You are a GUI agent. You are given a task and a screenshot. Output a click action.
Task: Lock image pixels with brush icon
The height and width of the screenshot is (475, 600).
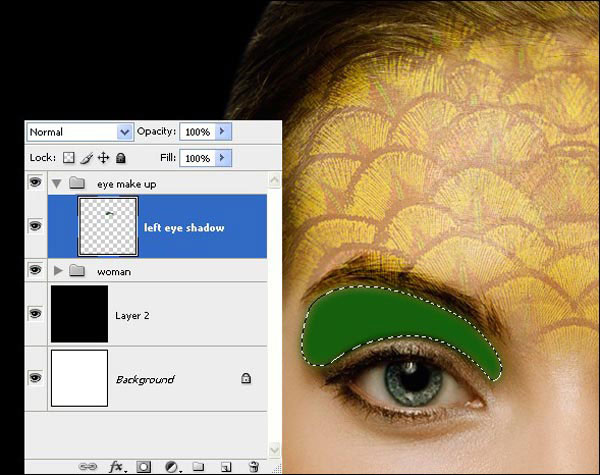point(86,158)
